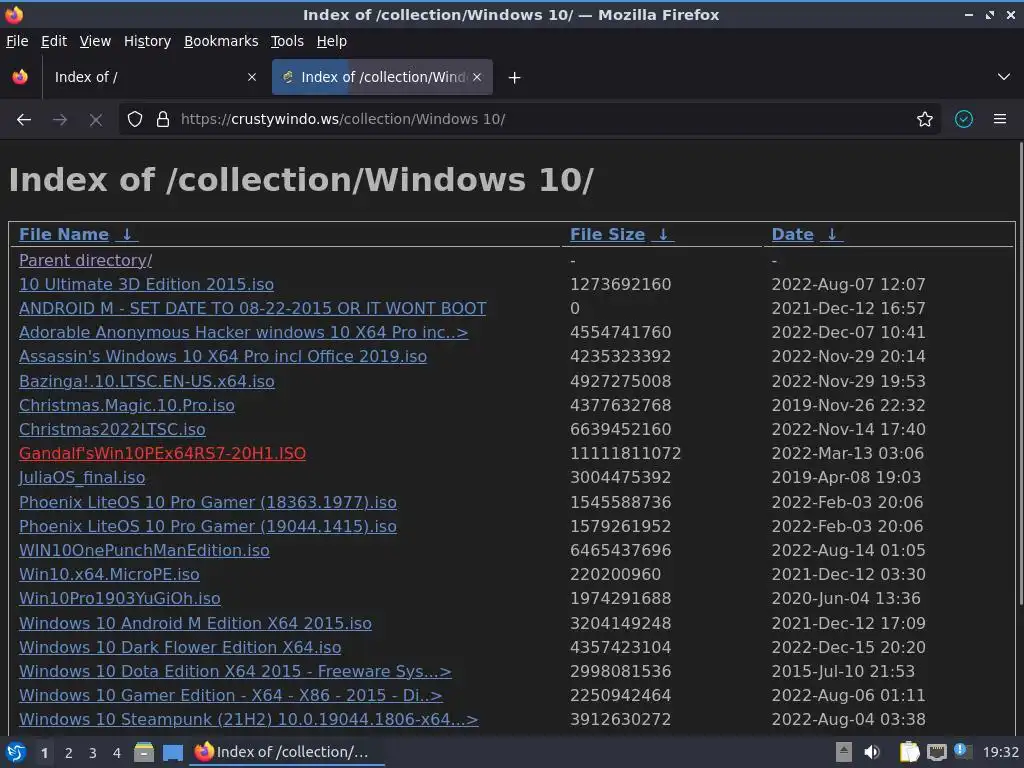The image size is (1024, 768).
Task: Download WIN10OnePunchManEdition.iso
Action: coord(144,551)
